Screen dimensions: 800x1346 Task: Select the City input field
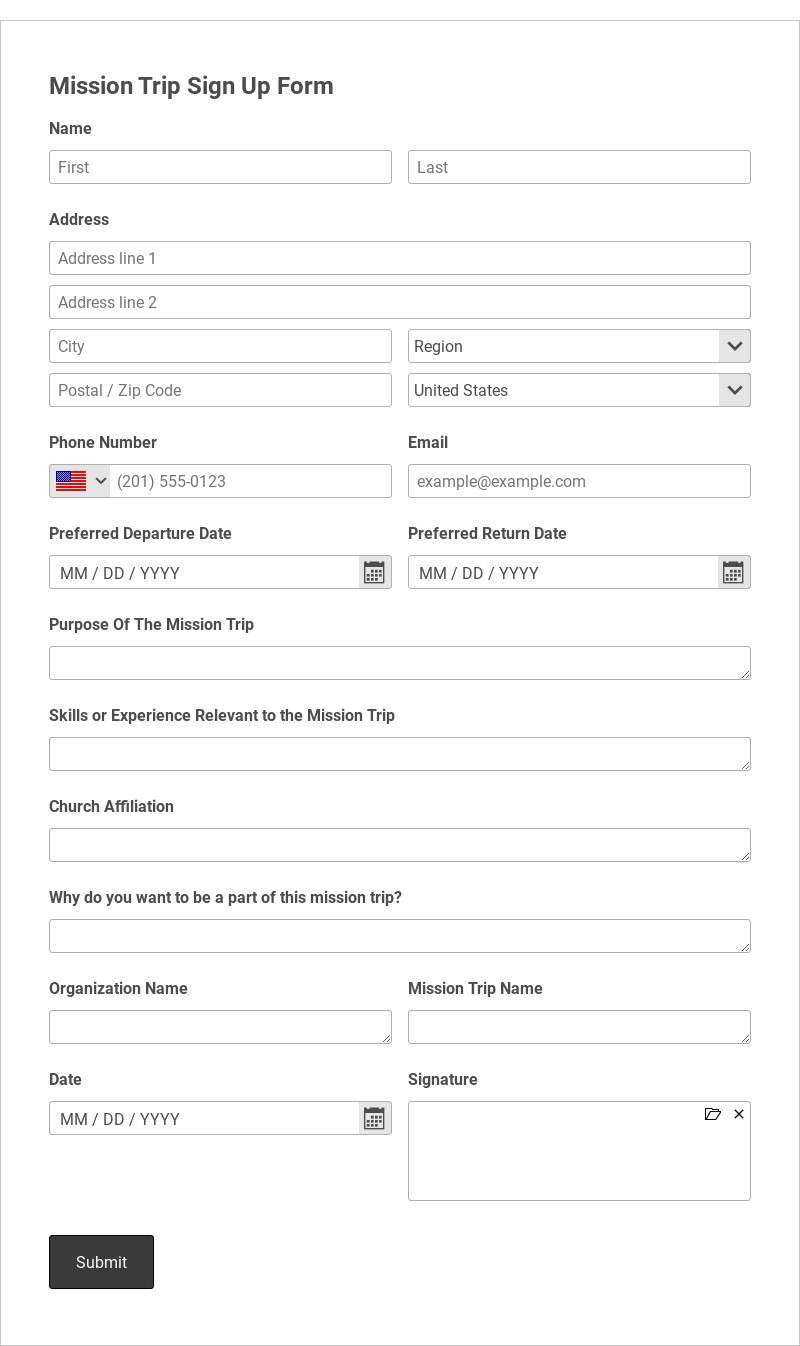click(220, 346)
